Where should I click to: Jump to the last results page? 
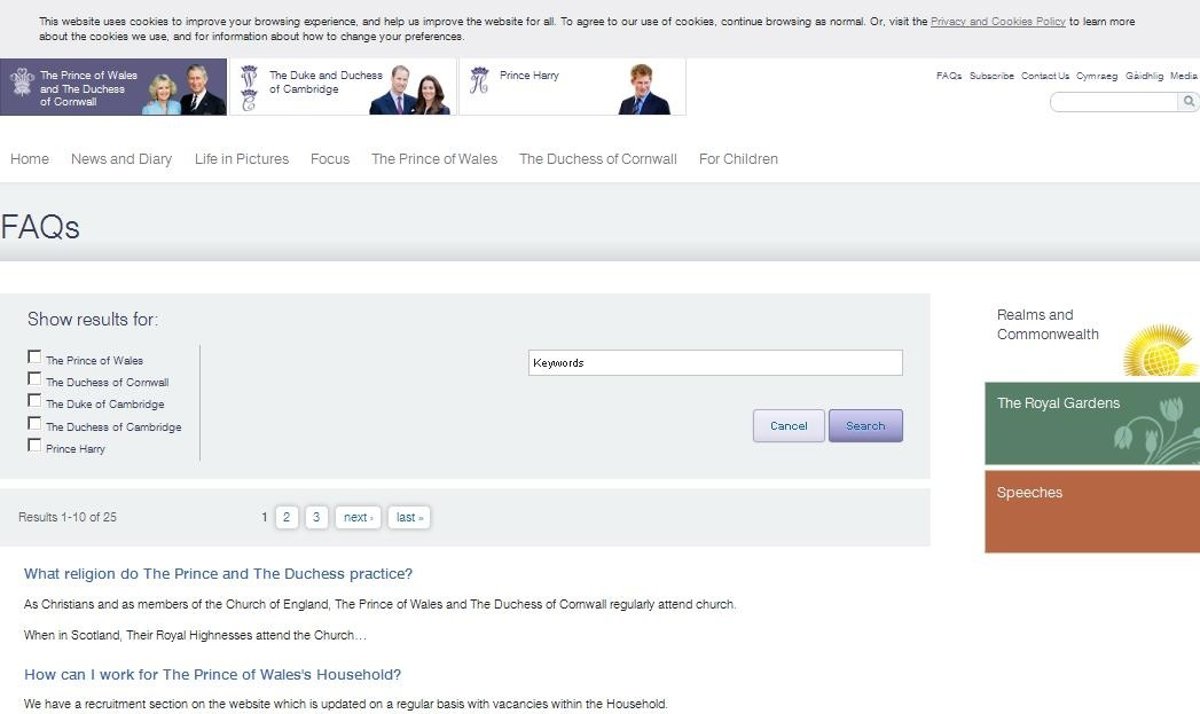pyautogui.click(x=409, y=517)
